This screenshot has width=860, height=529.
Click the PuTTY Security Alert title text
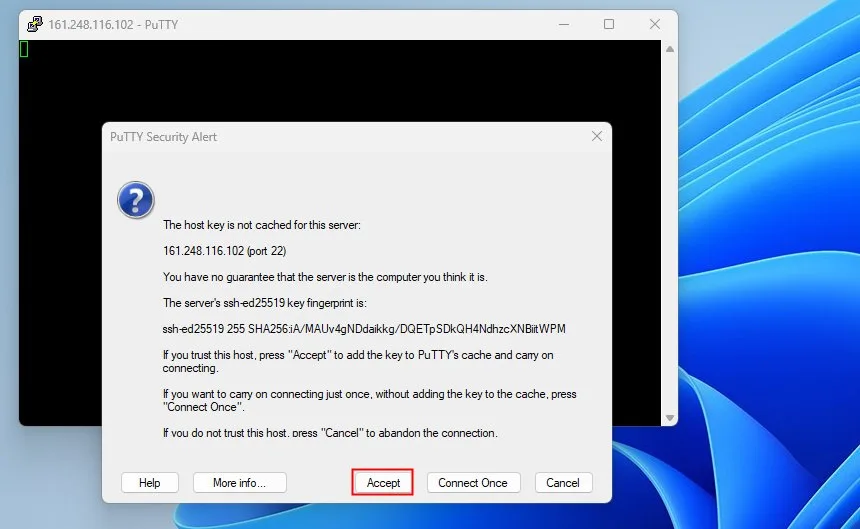click(x=163, y=136)
